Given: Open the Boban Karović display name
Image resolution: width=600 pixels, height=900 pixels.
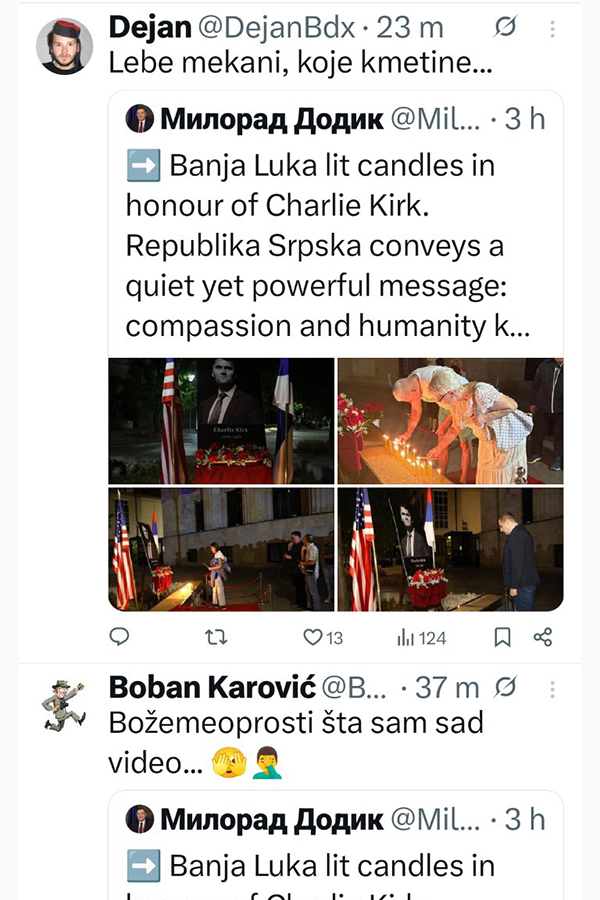Looking at the screenshot, I should click(x=212, y=687).
